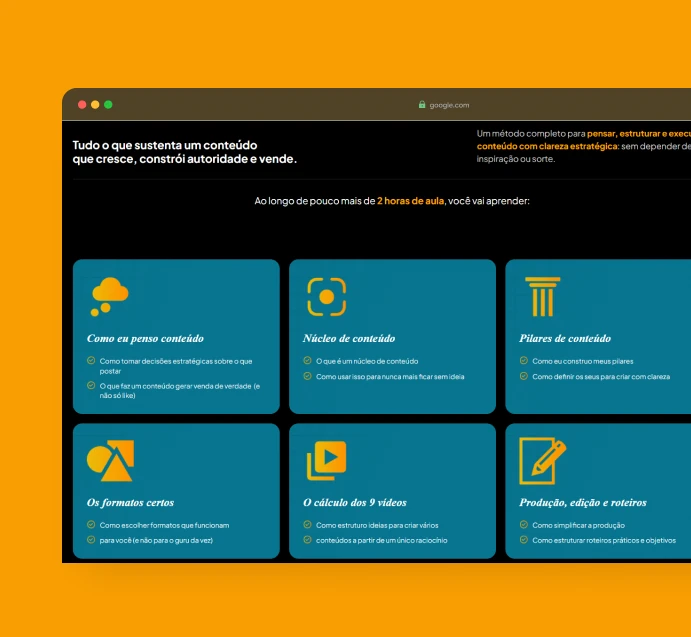This screenshot has height=637, width=691.
Task: Click the check icon beside 'para você (e não para o guru'
Action: [x=91, y=540]
